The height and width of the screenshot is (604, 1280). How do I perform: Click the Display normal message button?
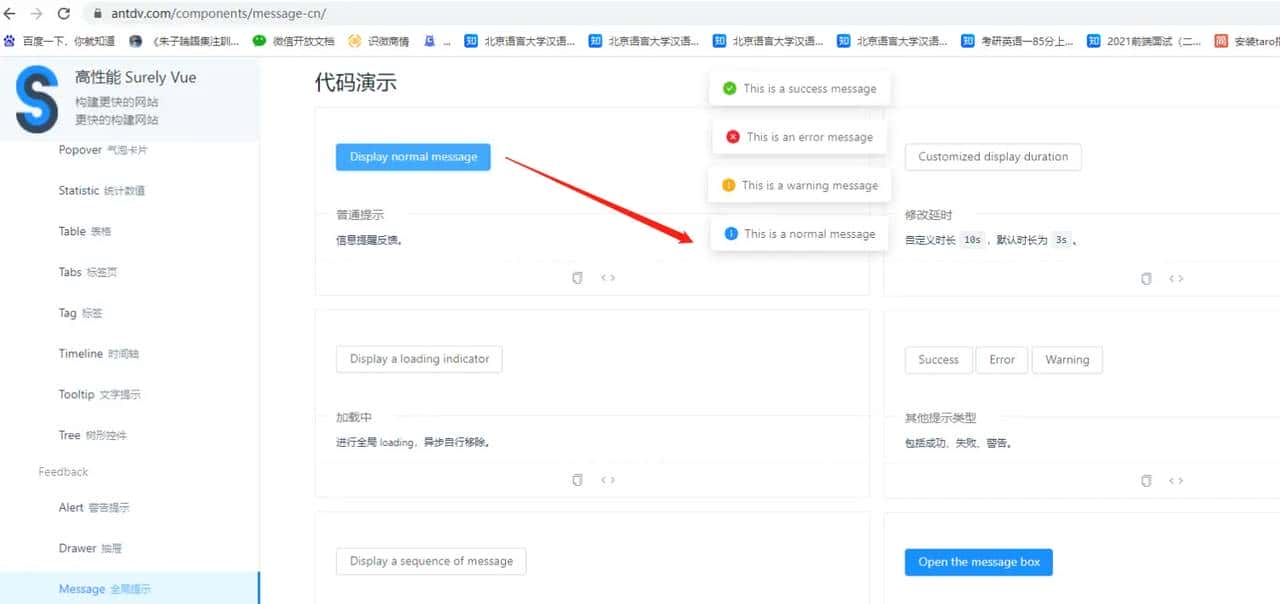[413, 157]
